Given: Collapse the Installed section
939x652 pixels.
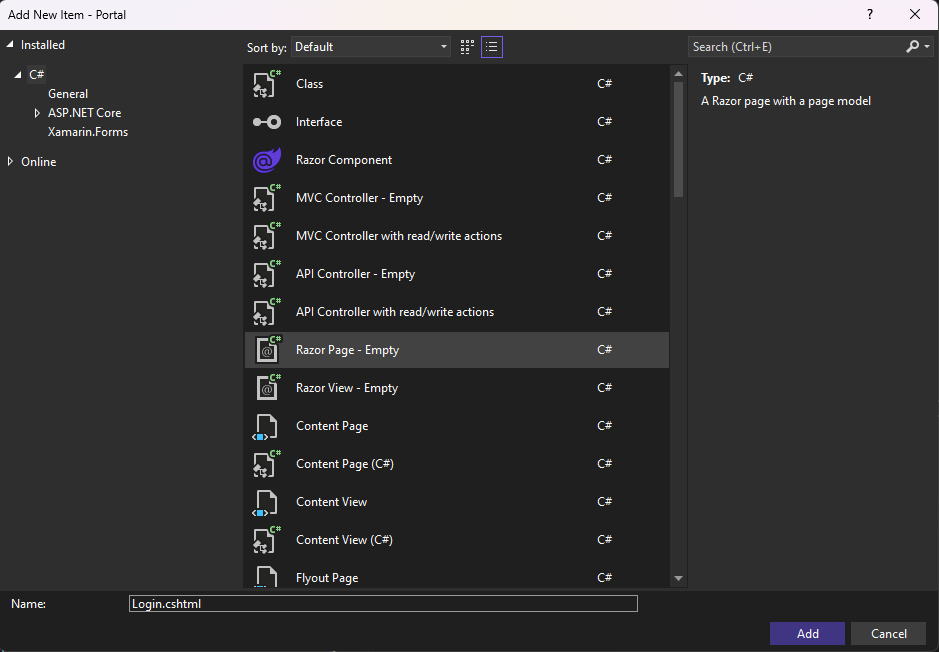Looking at the screenshot, I should pyautogui.click(x=11, y=45).
